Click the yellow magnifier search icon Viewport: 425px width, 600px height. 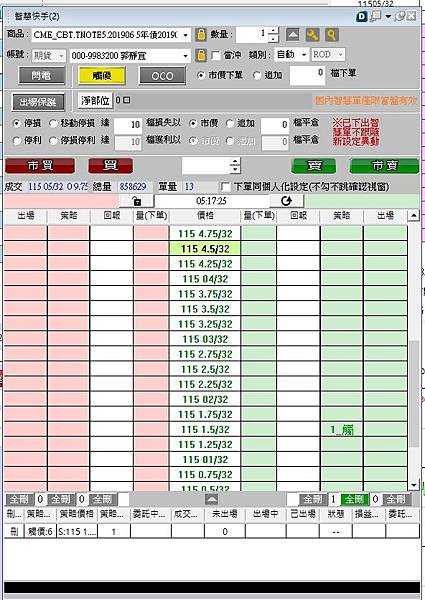point(332,35)
